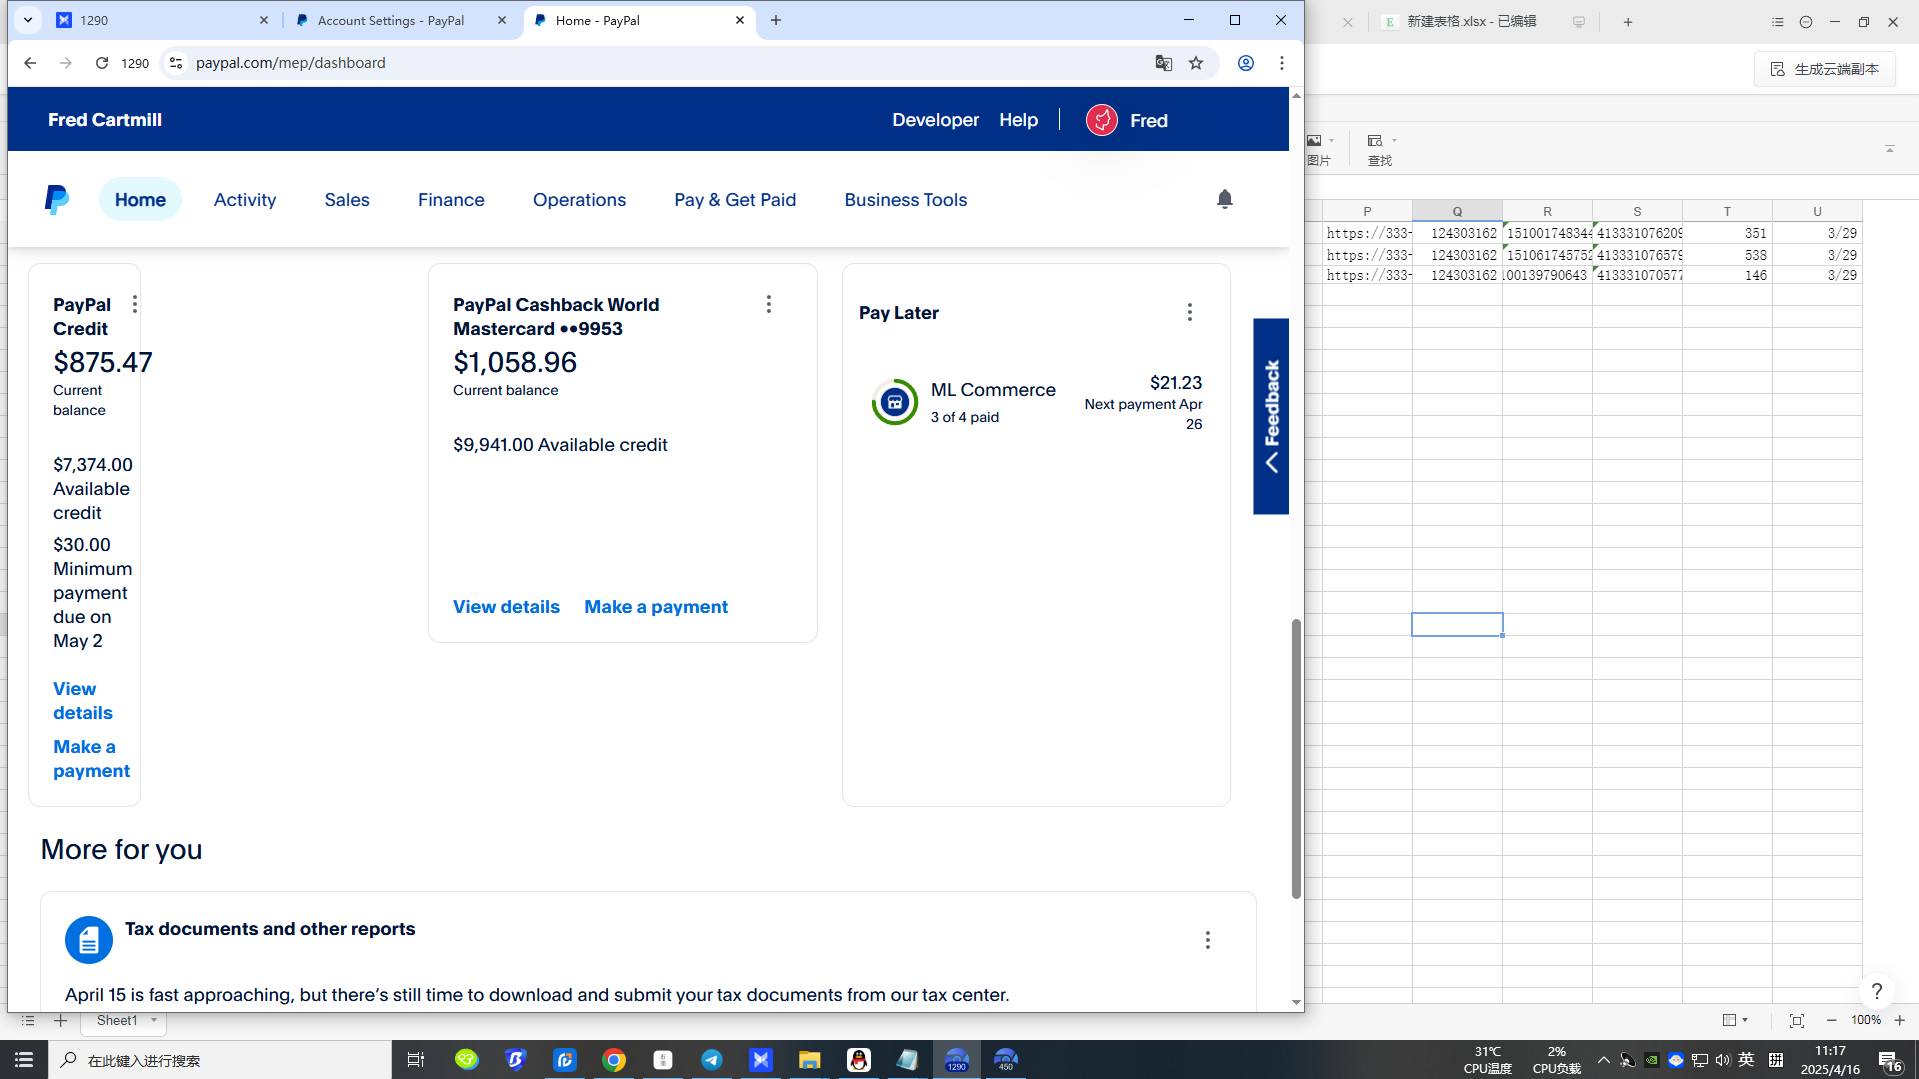This screenshot has width=1919, height=1079.
Task: Click the ML Commerce store icon
Action: (894, 402)
